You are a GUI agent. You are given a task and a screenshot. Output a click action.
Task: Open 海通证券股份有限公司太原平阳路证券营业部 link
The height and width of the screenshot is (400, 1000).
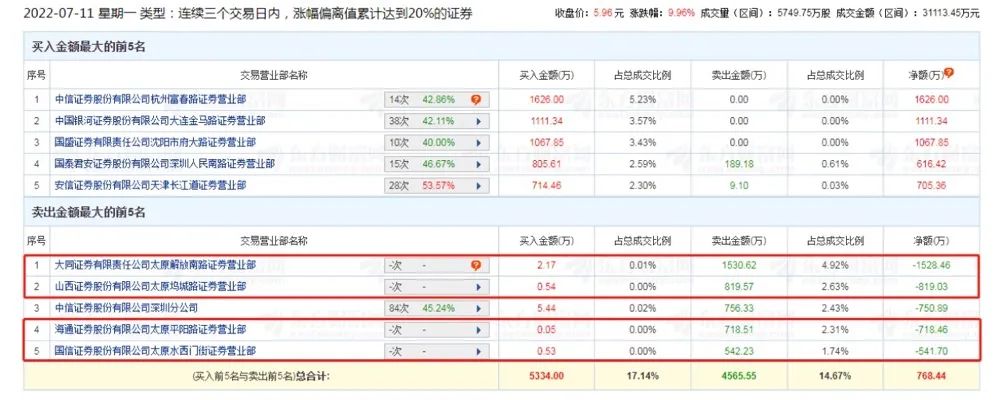[151, 330]
